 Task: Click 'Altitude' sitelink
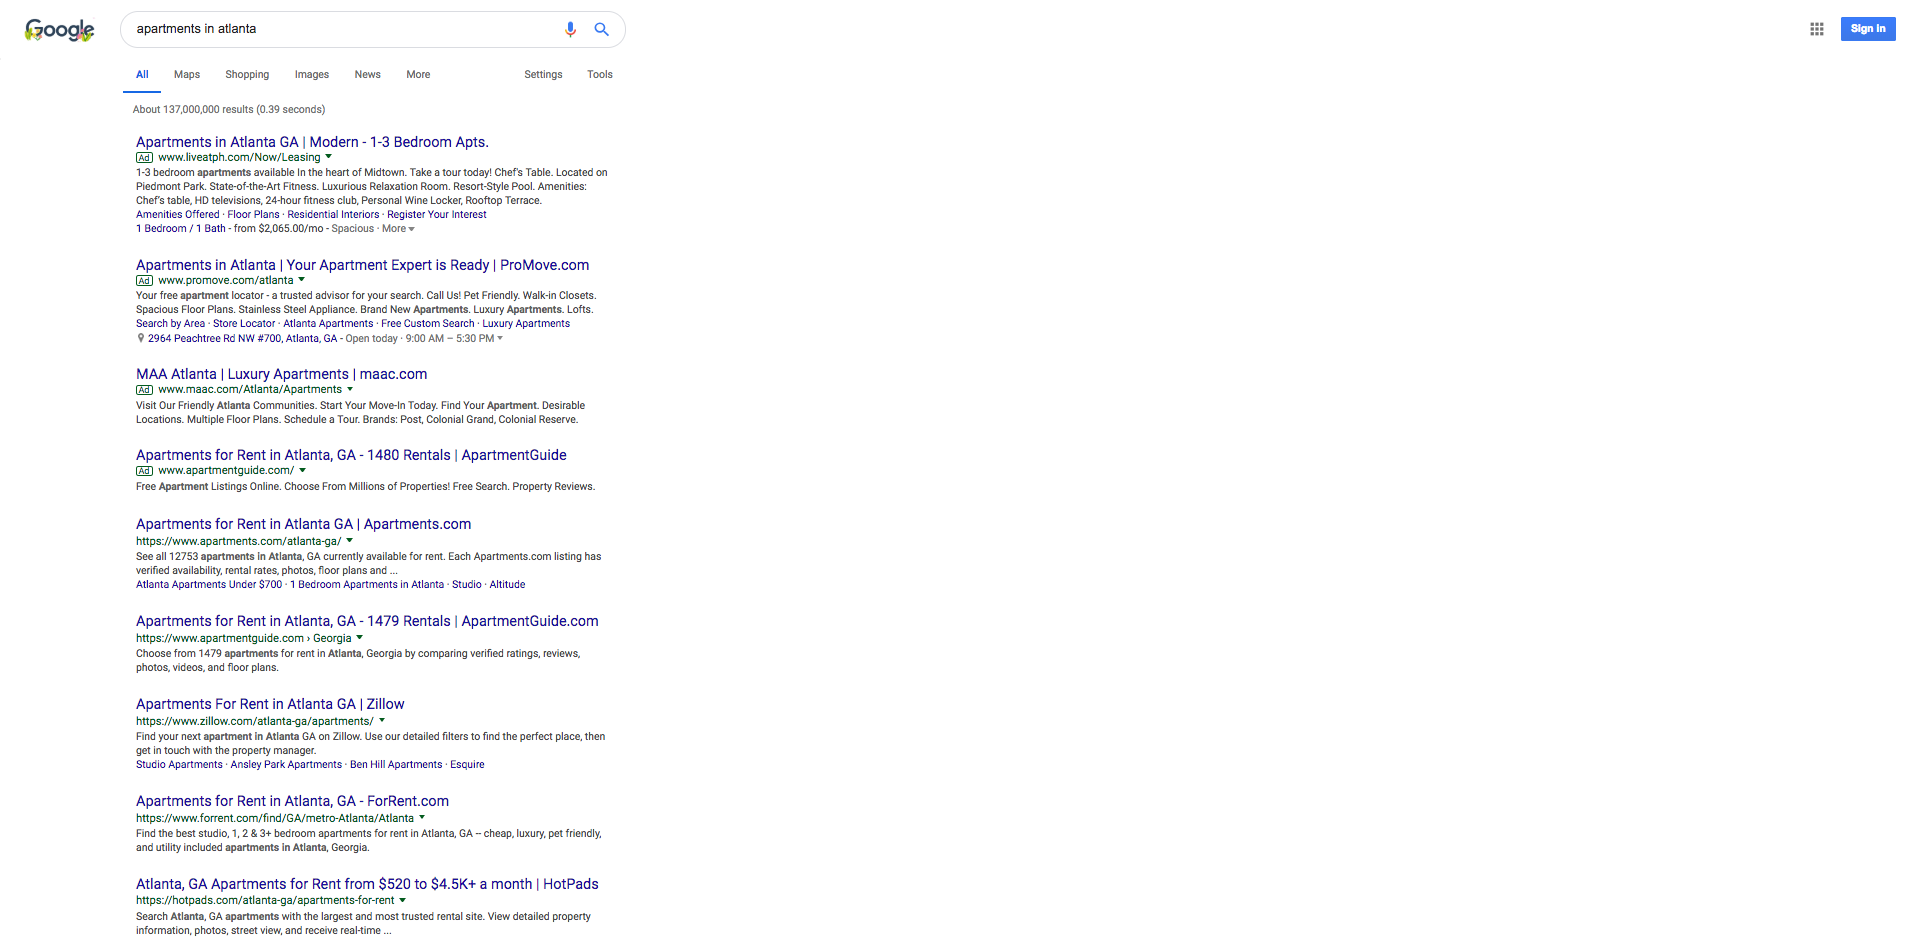click(507, 585)
